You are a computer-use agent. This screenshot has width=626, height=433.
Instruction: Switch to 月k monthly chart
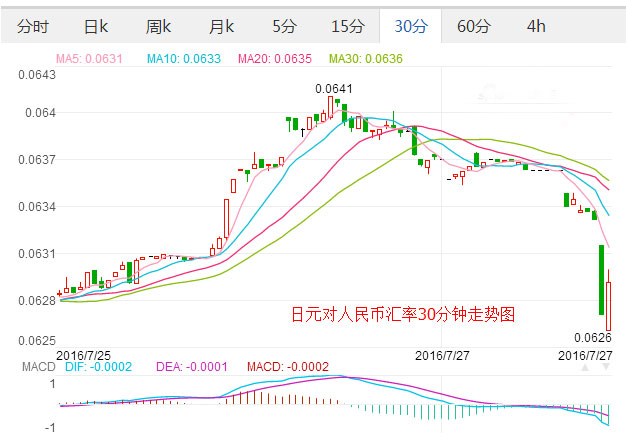pyautogui.click(x=220, y=26)
